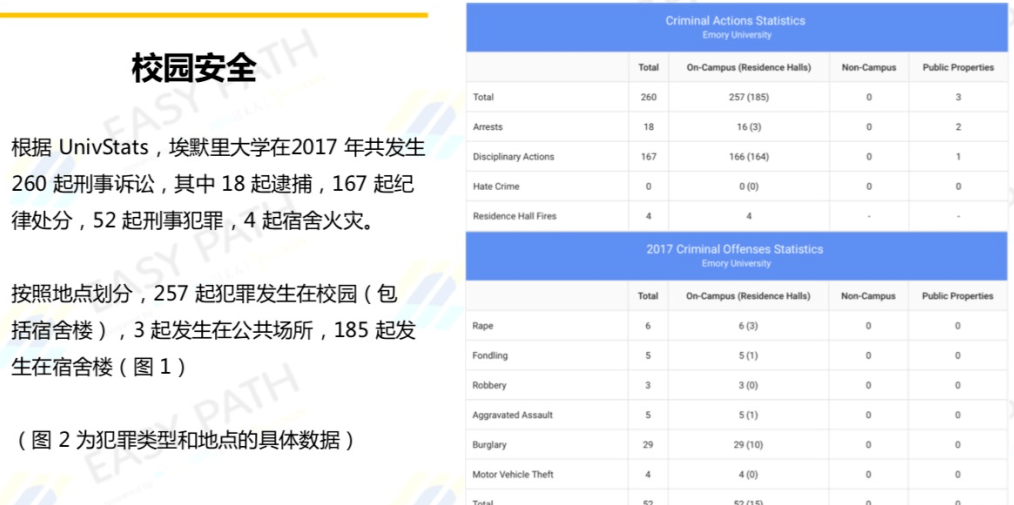1014x505 pixels.
Task: Click Public Properties value 3 in Total row
Action: 958,97
